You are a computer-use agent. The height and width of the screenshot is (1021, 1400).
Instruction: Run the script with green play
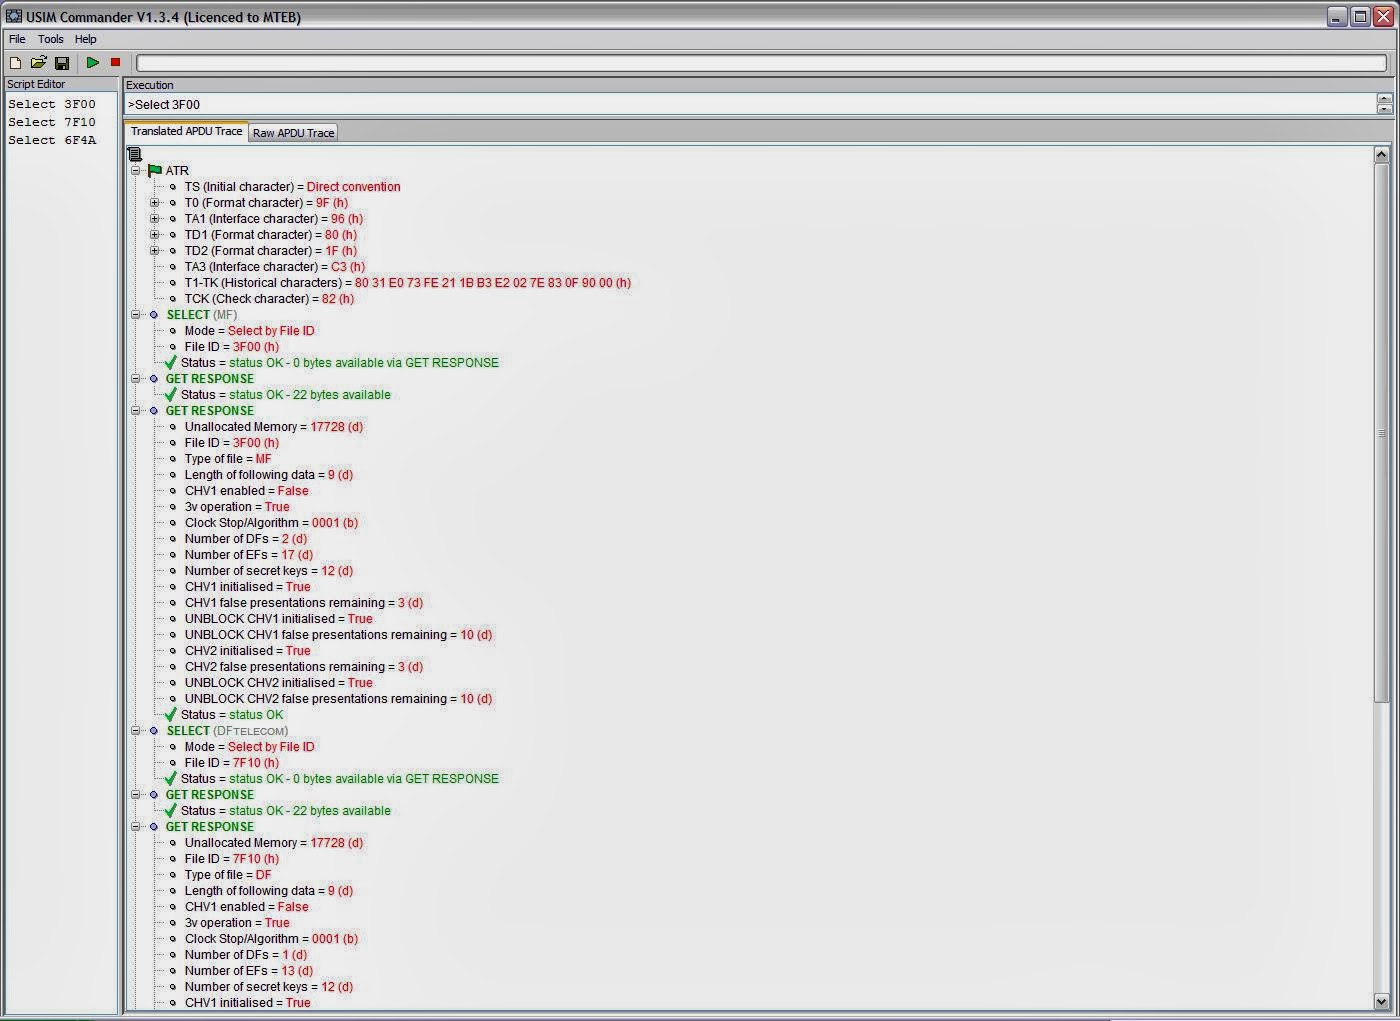(x=92, y=62)
